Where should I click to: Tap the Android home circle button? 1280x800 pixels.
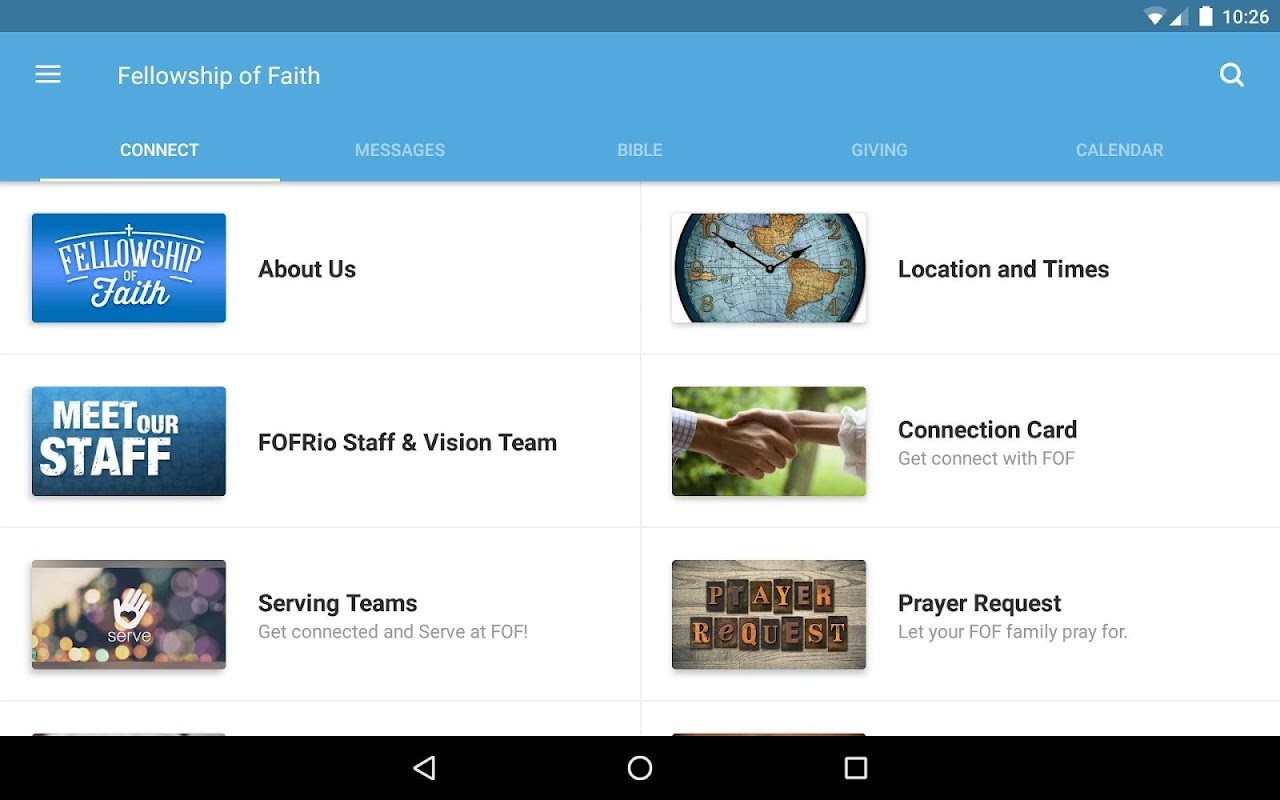[640, 768]
